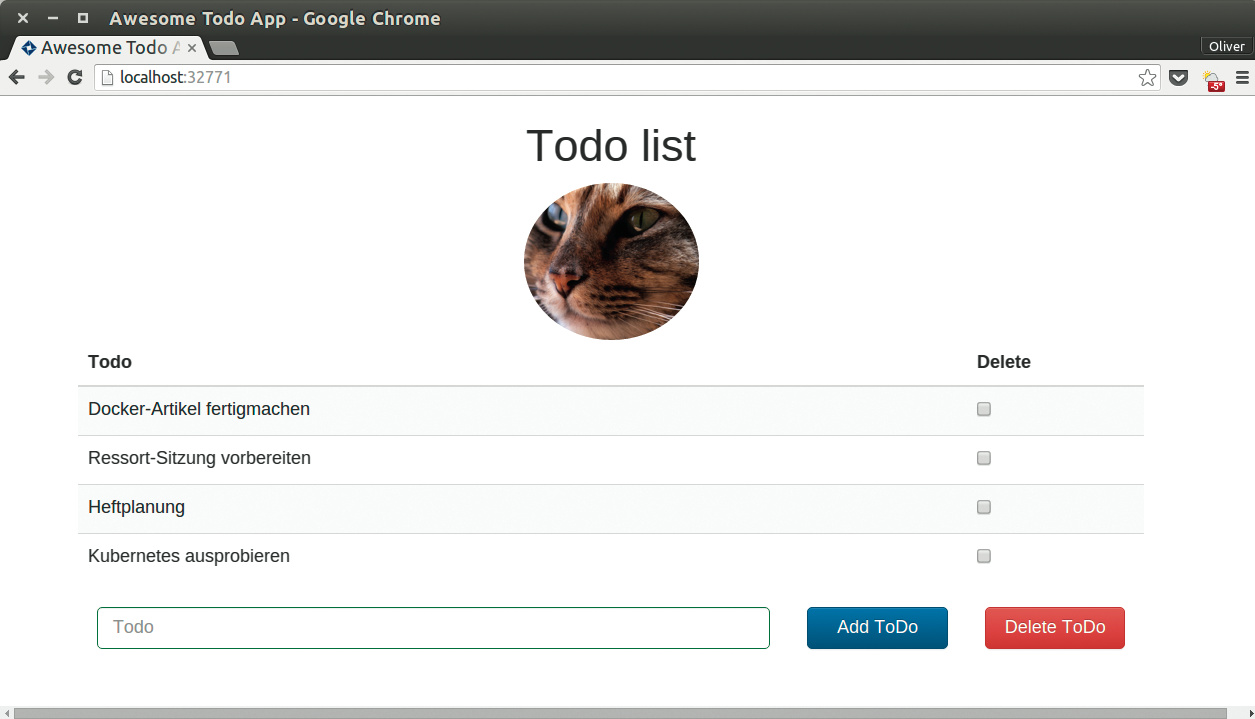Reload the current page
The image size is (1255, 719).
click(75, 77)
